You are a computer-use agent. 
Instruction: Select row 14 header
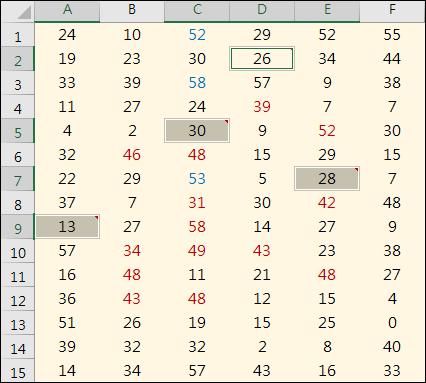[18, 347]
